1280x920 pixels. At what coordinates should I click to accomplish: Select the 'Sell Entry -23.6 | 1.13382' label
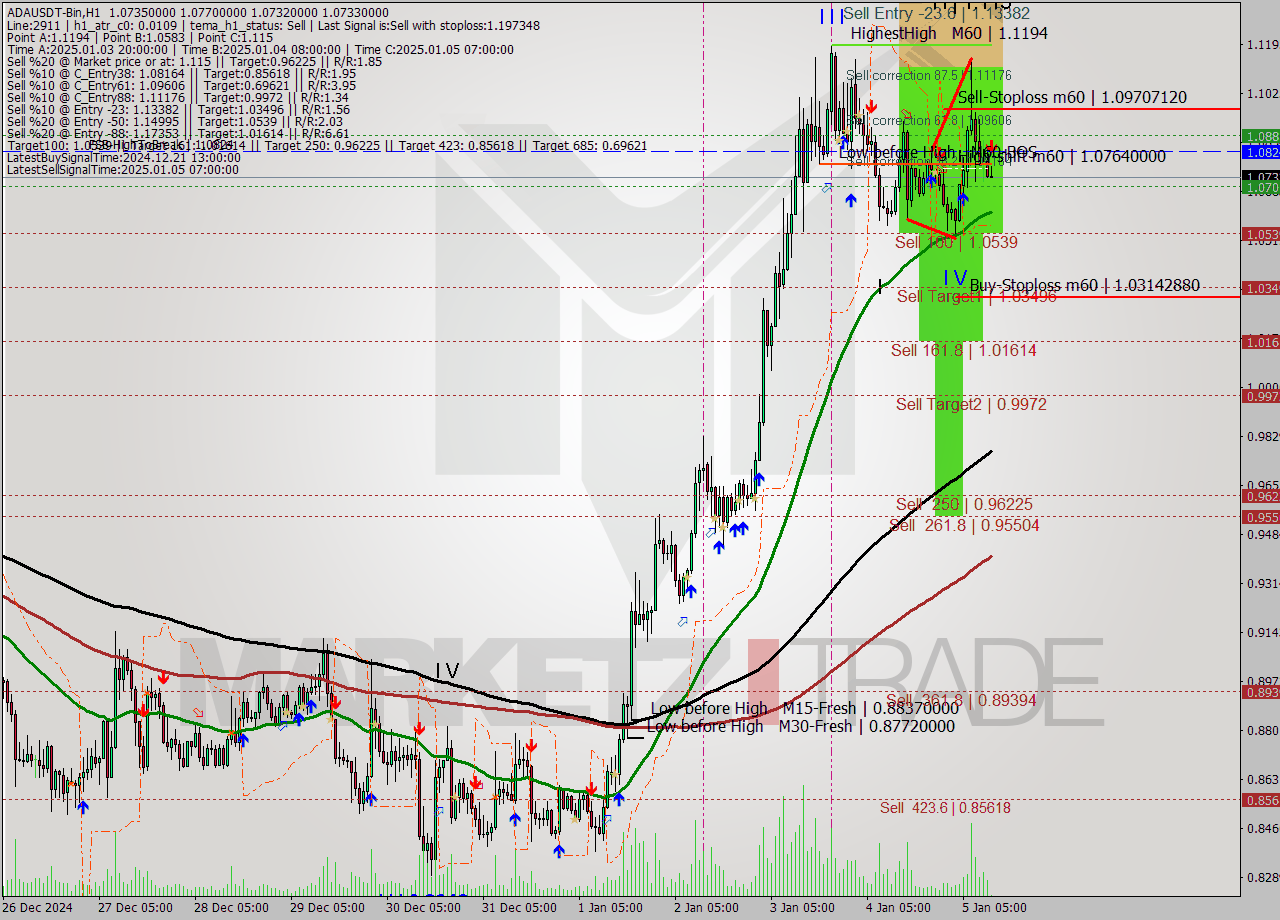pyautogui.click(x=936, y=14)
